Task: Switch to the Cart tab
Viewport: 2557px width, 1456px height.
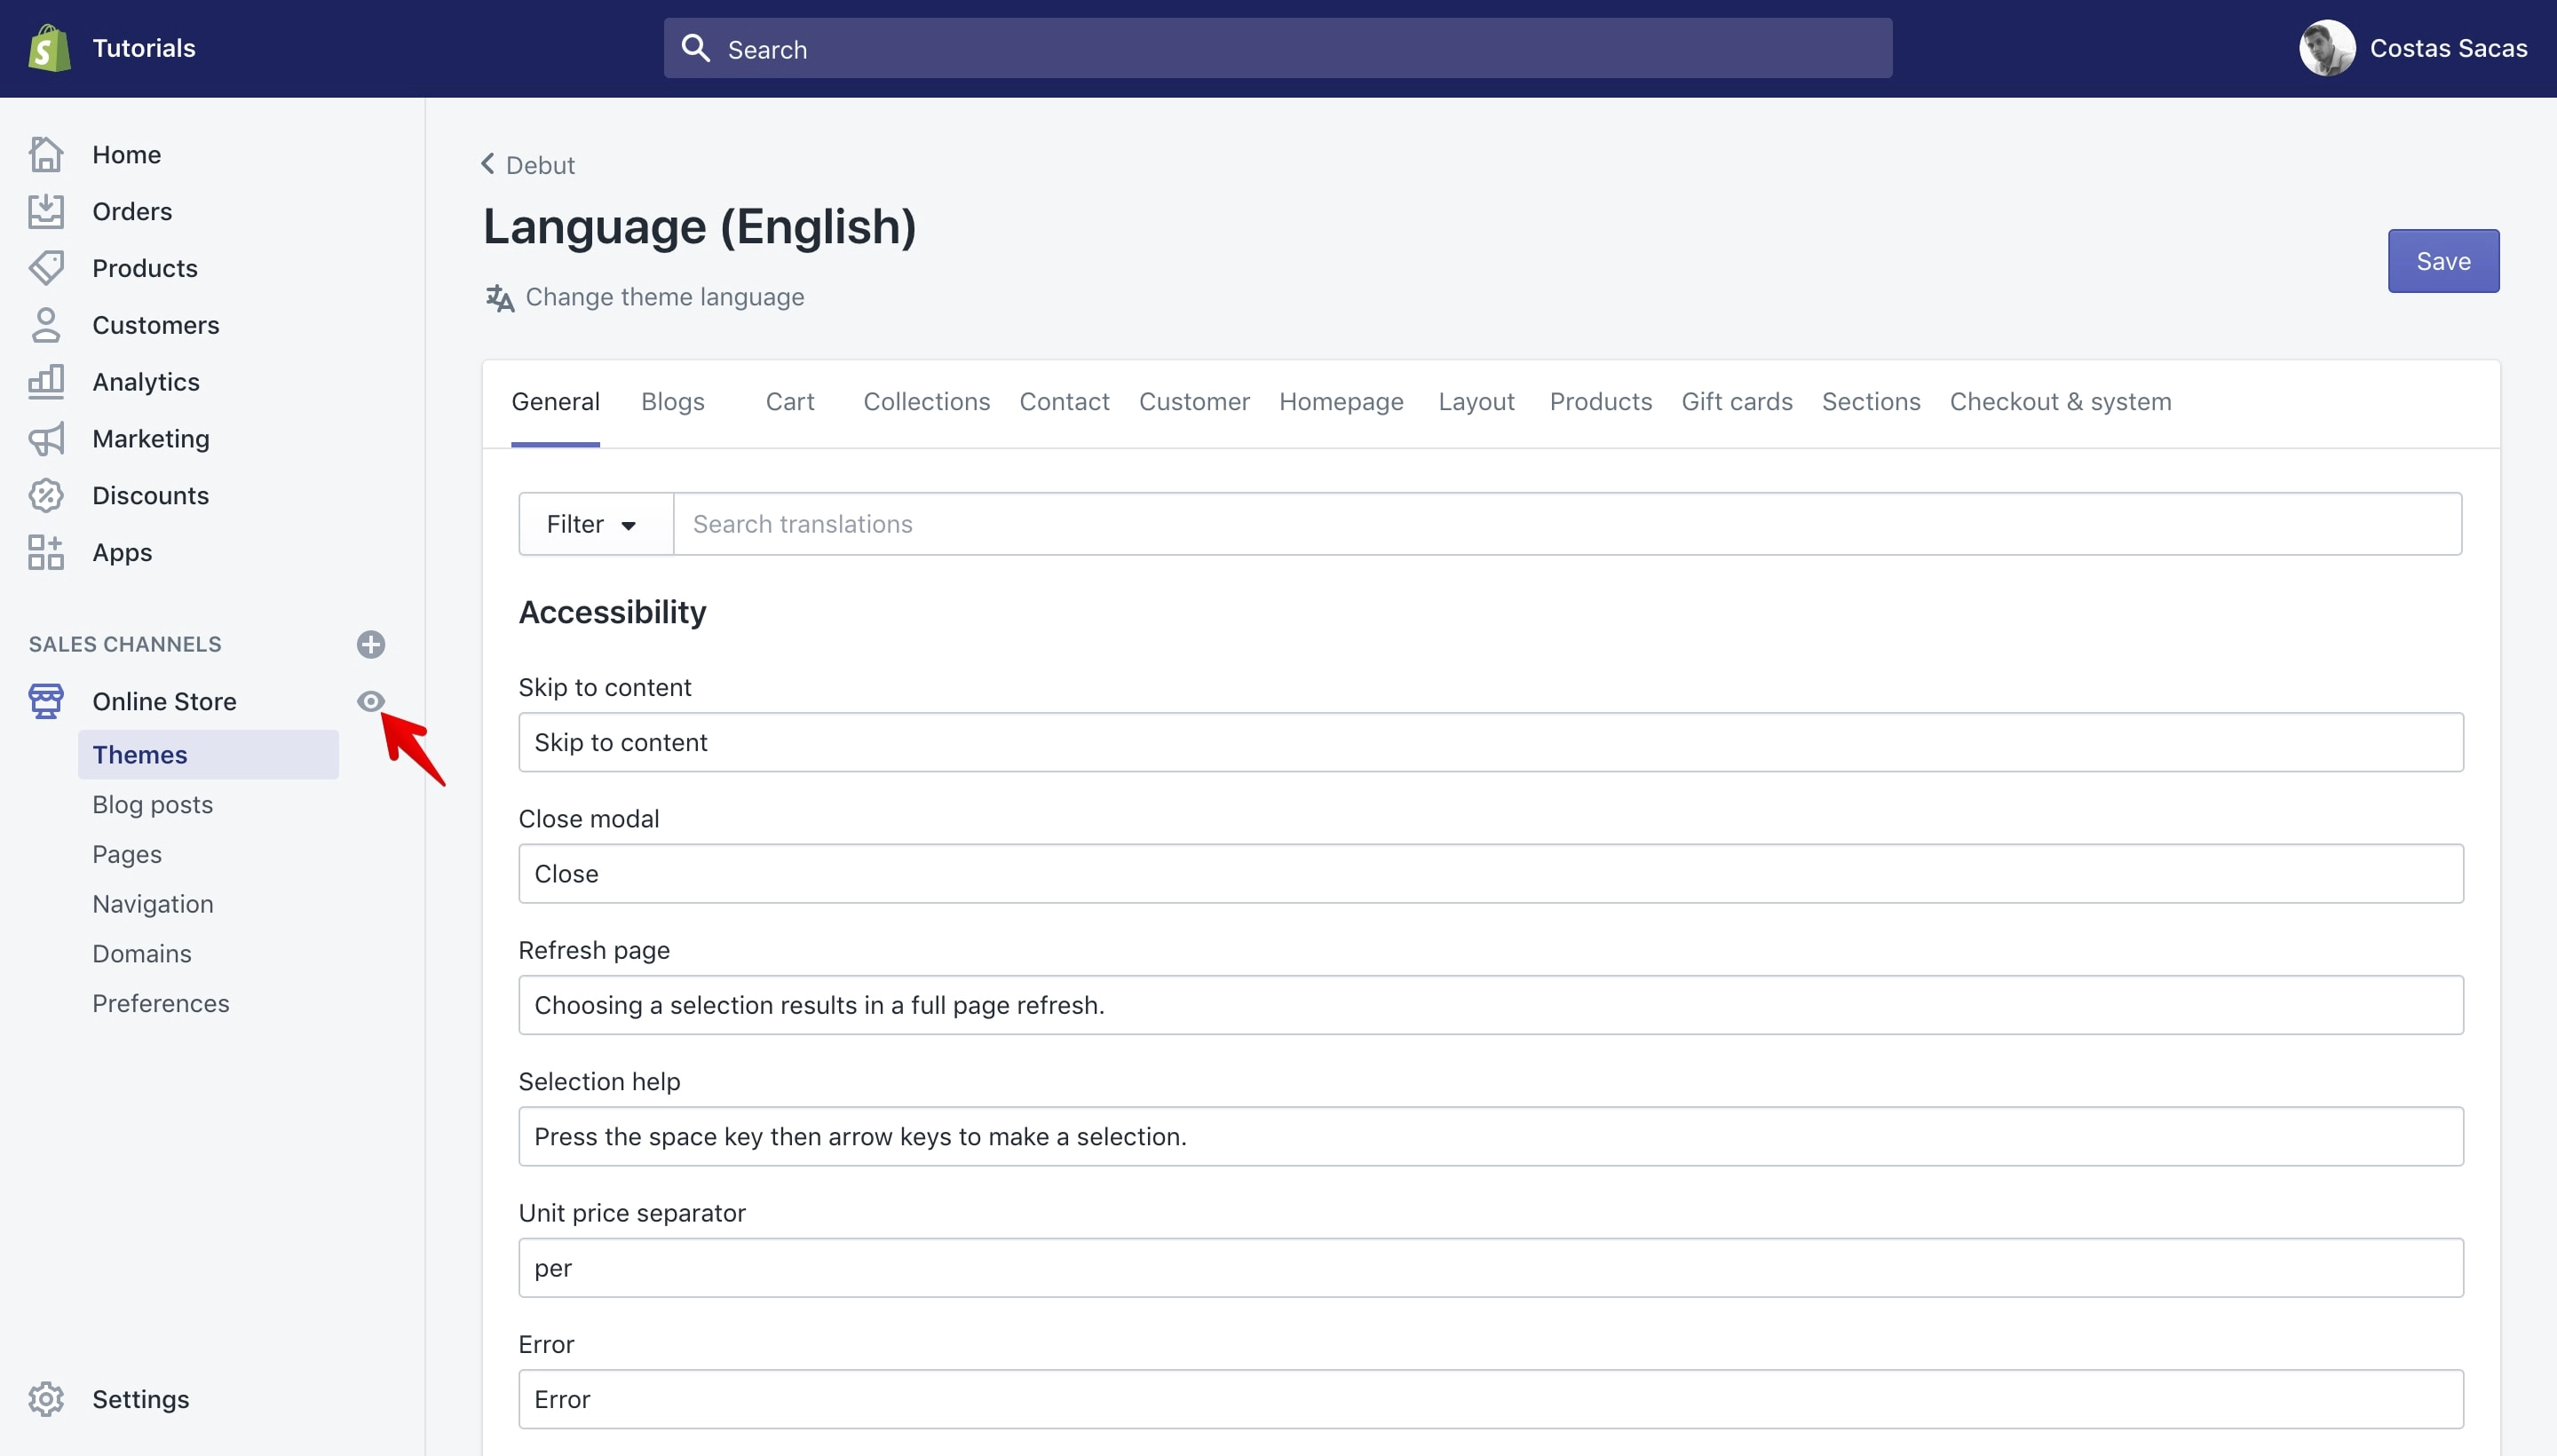Action: pyautogui.click(x=790, y=402)
